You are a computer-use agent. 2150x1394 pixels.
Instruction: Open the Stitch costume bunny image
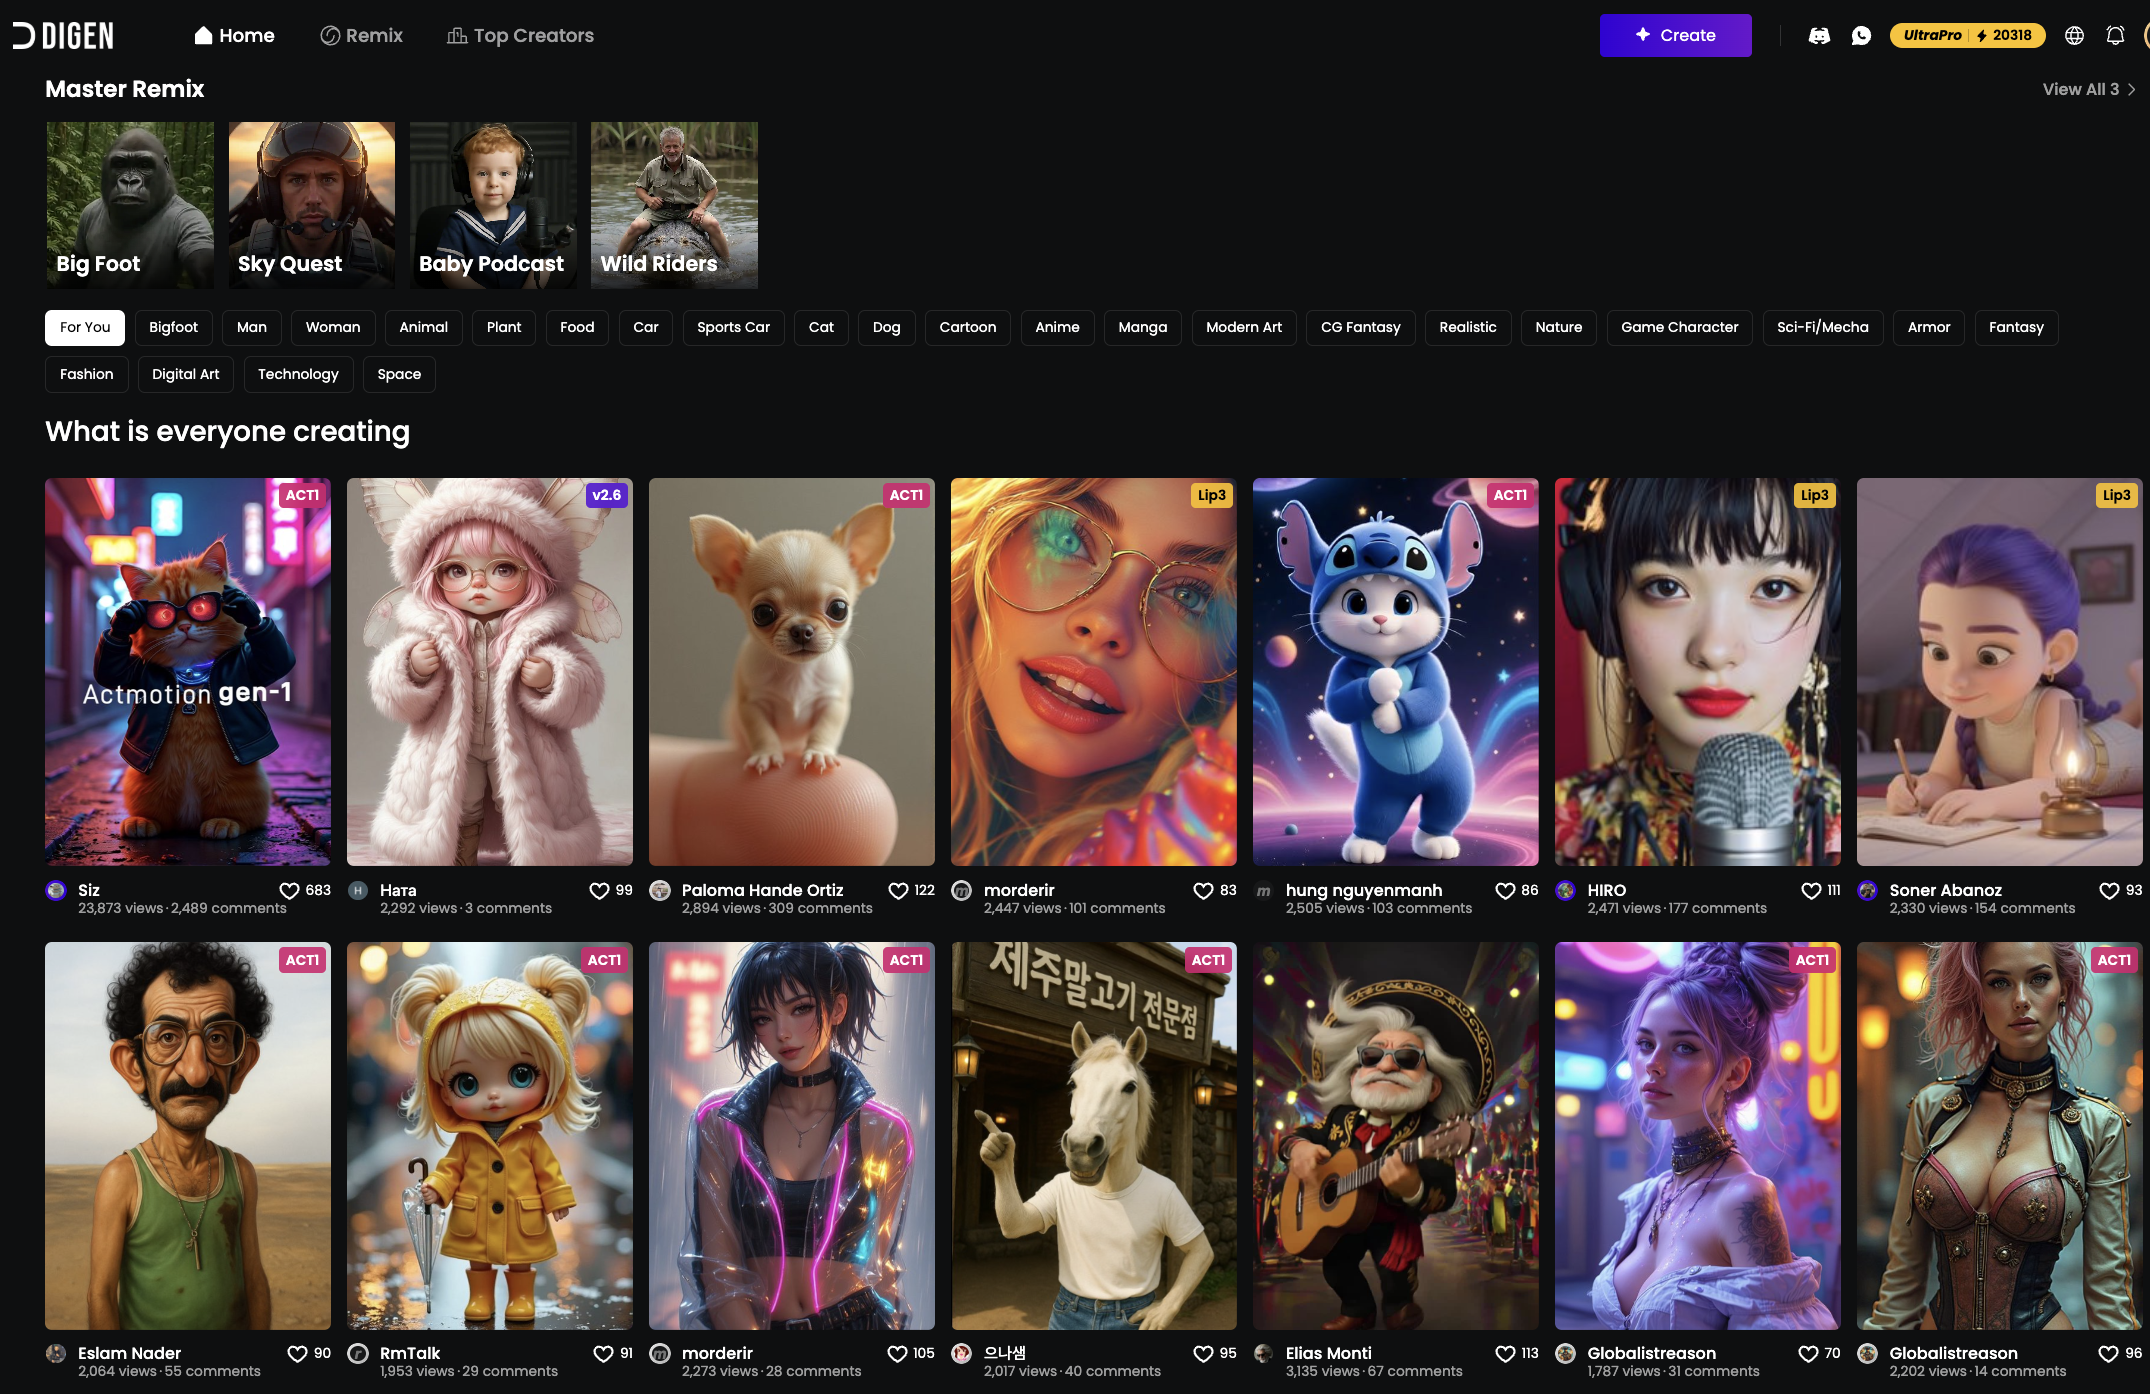point(1396,672)
